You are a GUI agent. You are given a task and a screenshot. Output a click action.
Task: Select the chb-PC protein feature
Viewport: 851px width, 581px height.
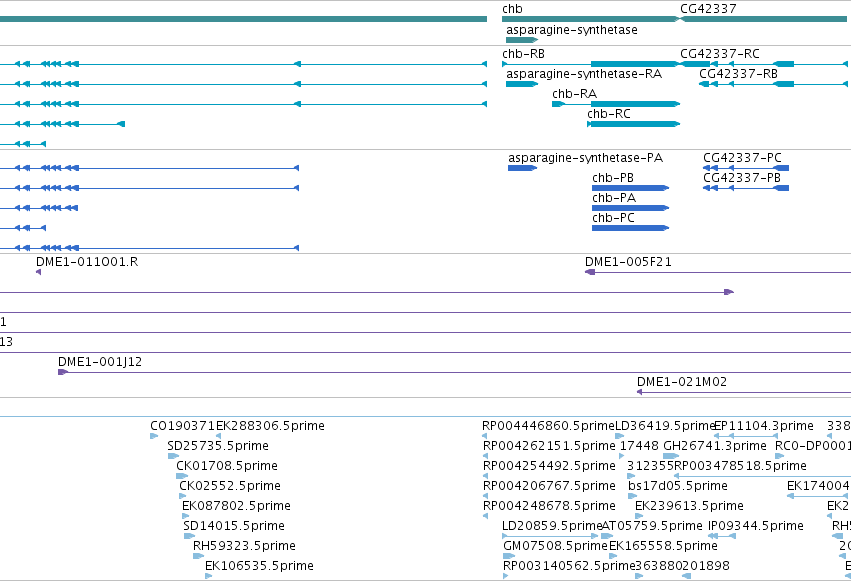(x=630, y=228)
